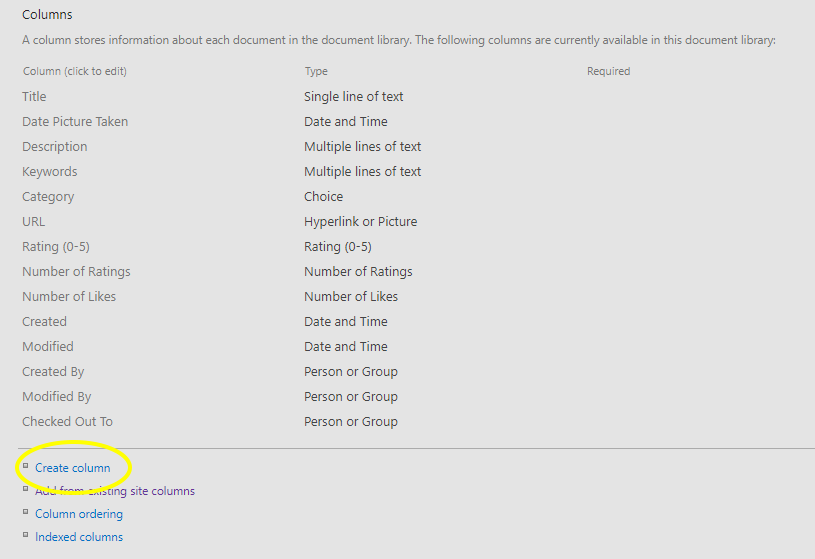Open the Created By column
Screen dimensions: 815x559
click(53, 372)
